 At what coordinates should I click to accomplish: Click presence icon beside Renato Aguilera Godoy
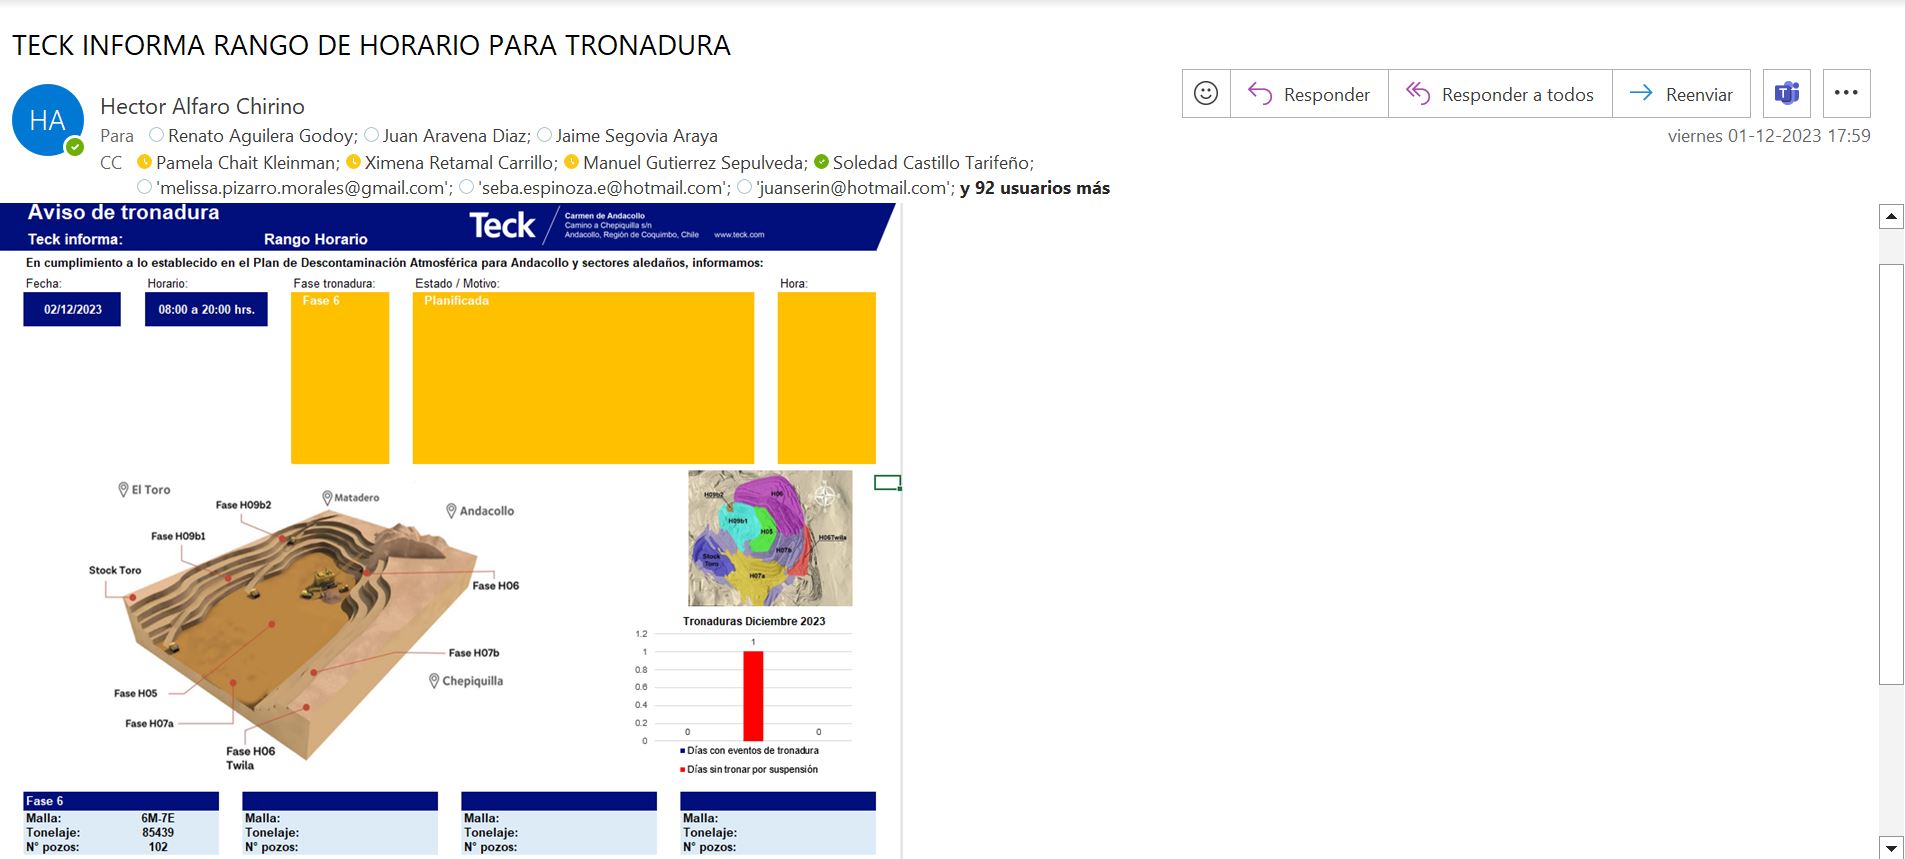pyautogui.click(x=156, y=134)
